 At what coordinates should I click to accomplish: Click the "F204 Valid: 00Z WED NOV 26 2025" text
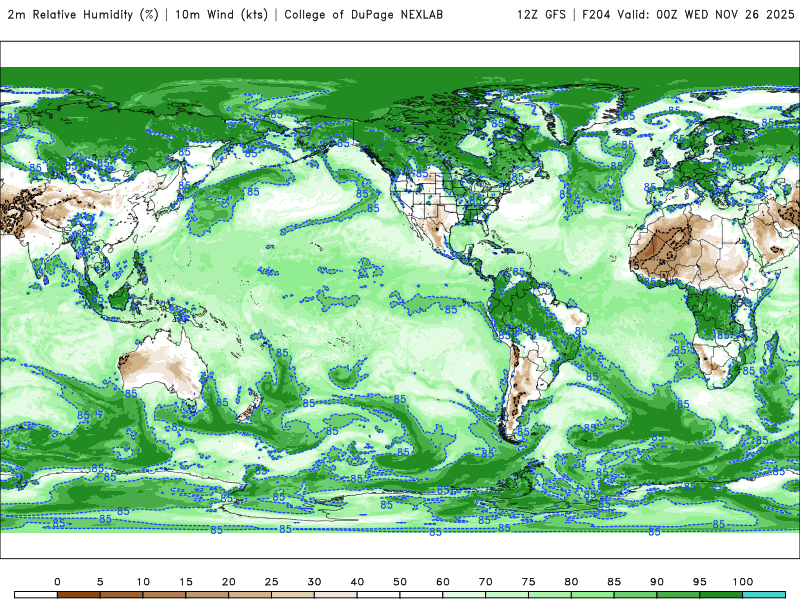click(688, 14)
